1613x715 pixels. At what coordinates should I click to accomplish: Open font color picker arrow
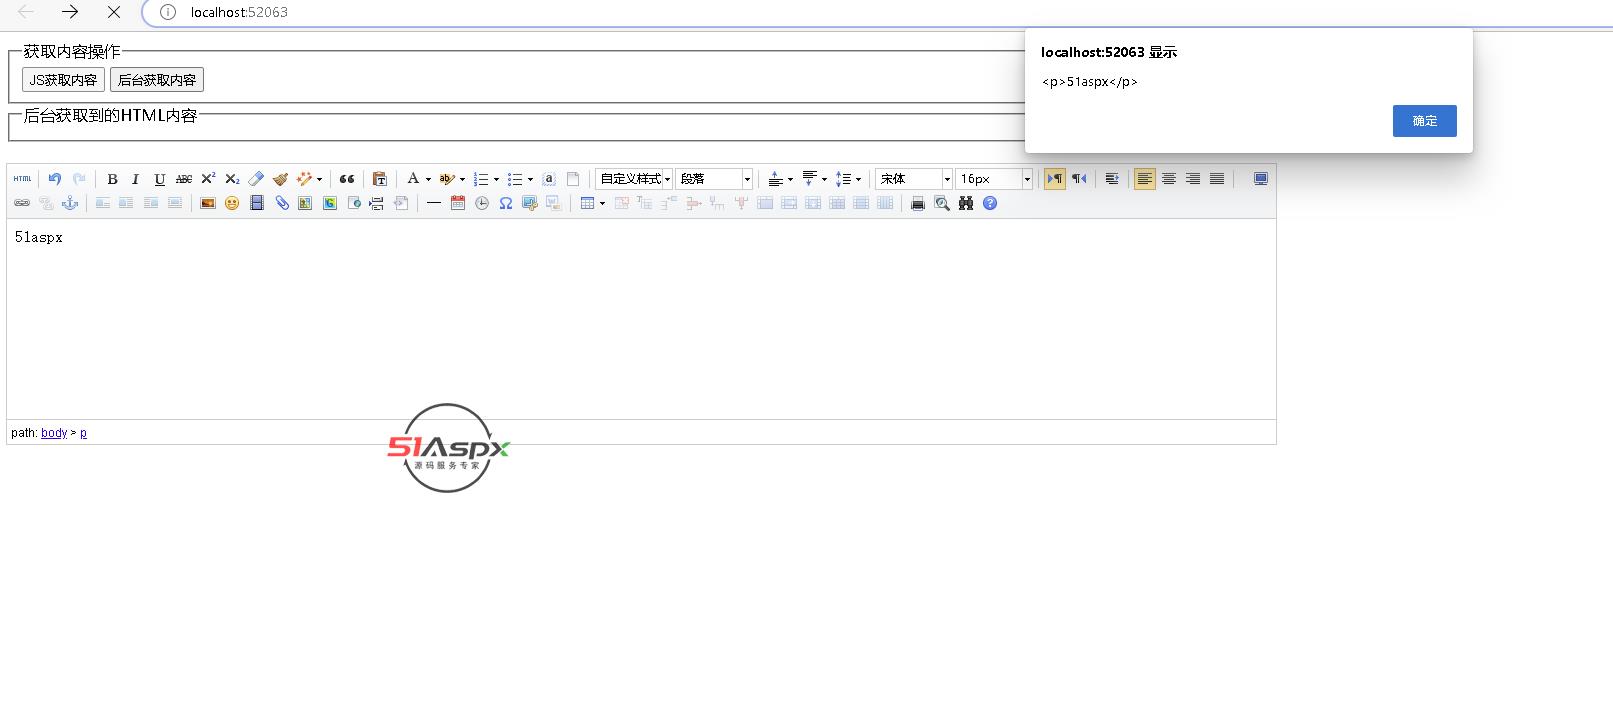point(428,179)
